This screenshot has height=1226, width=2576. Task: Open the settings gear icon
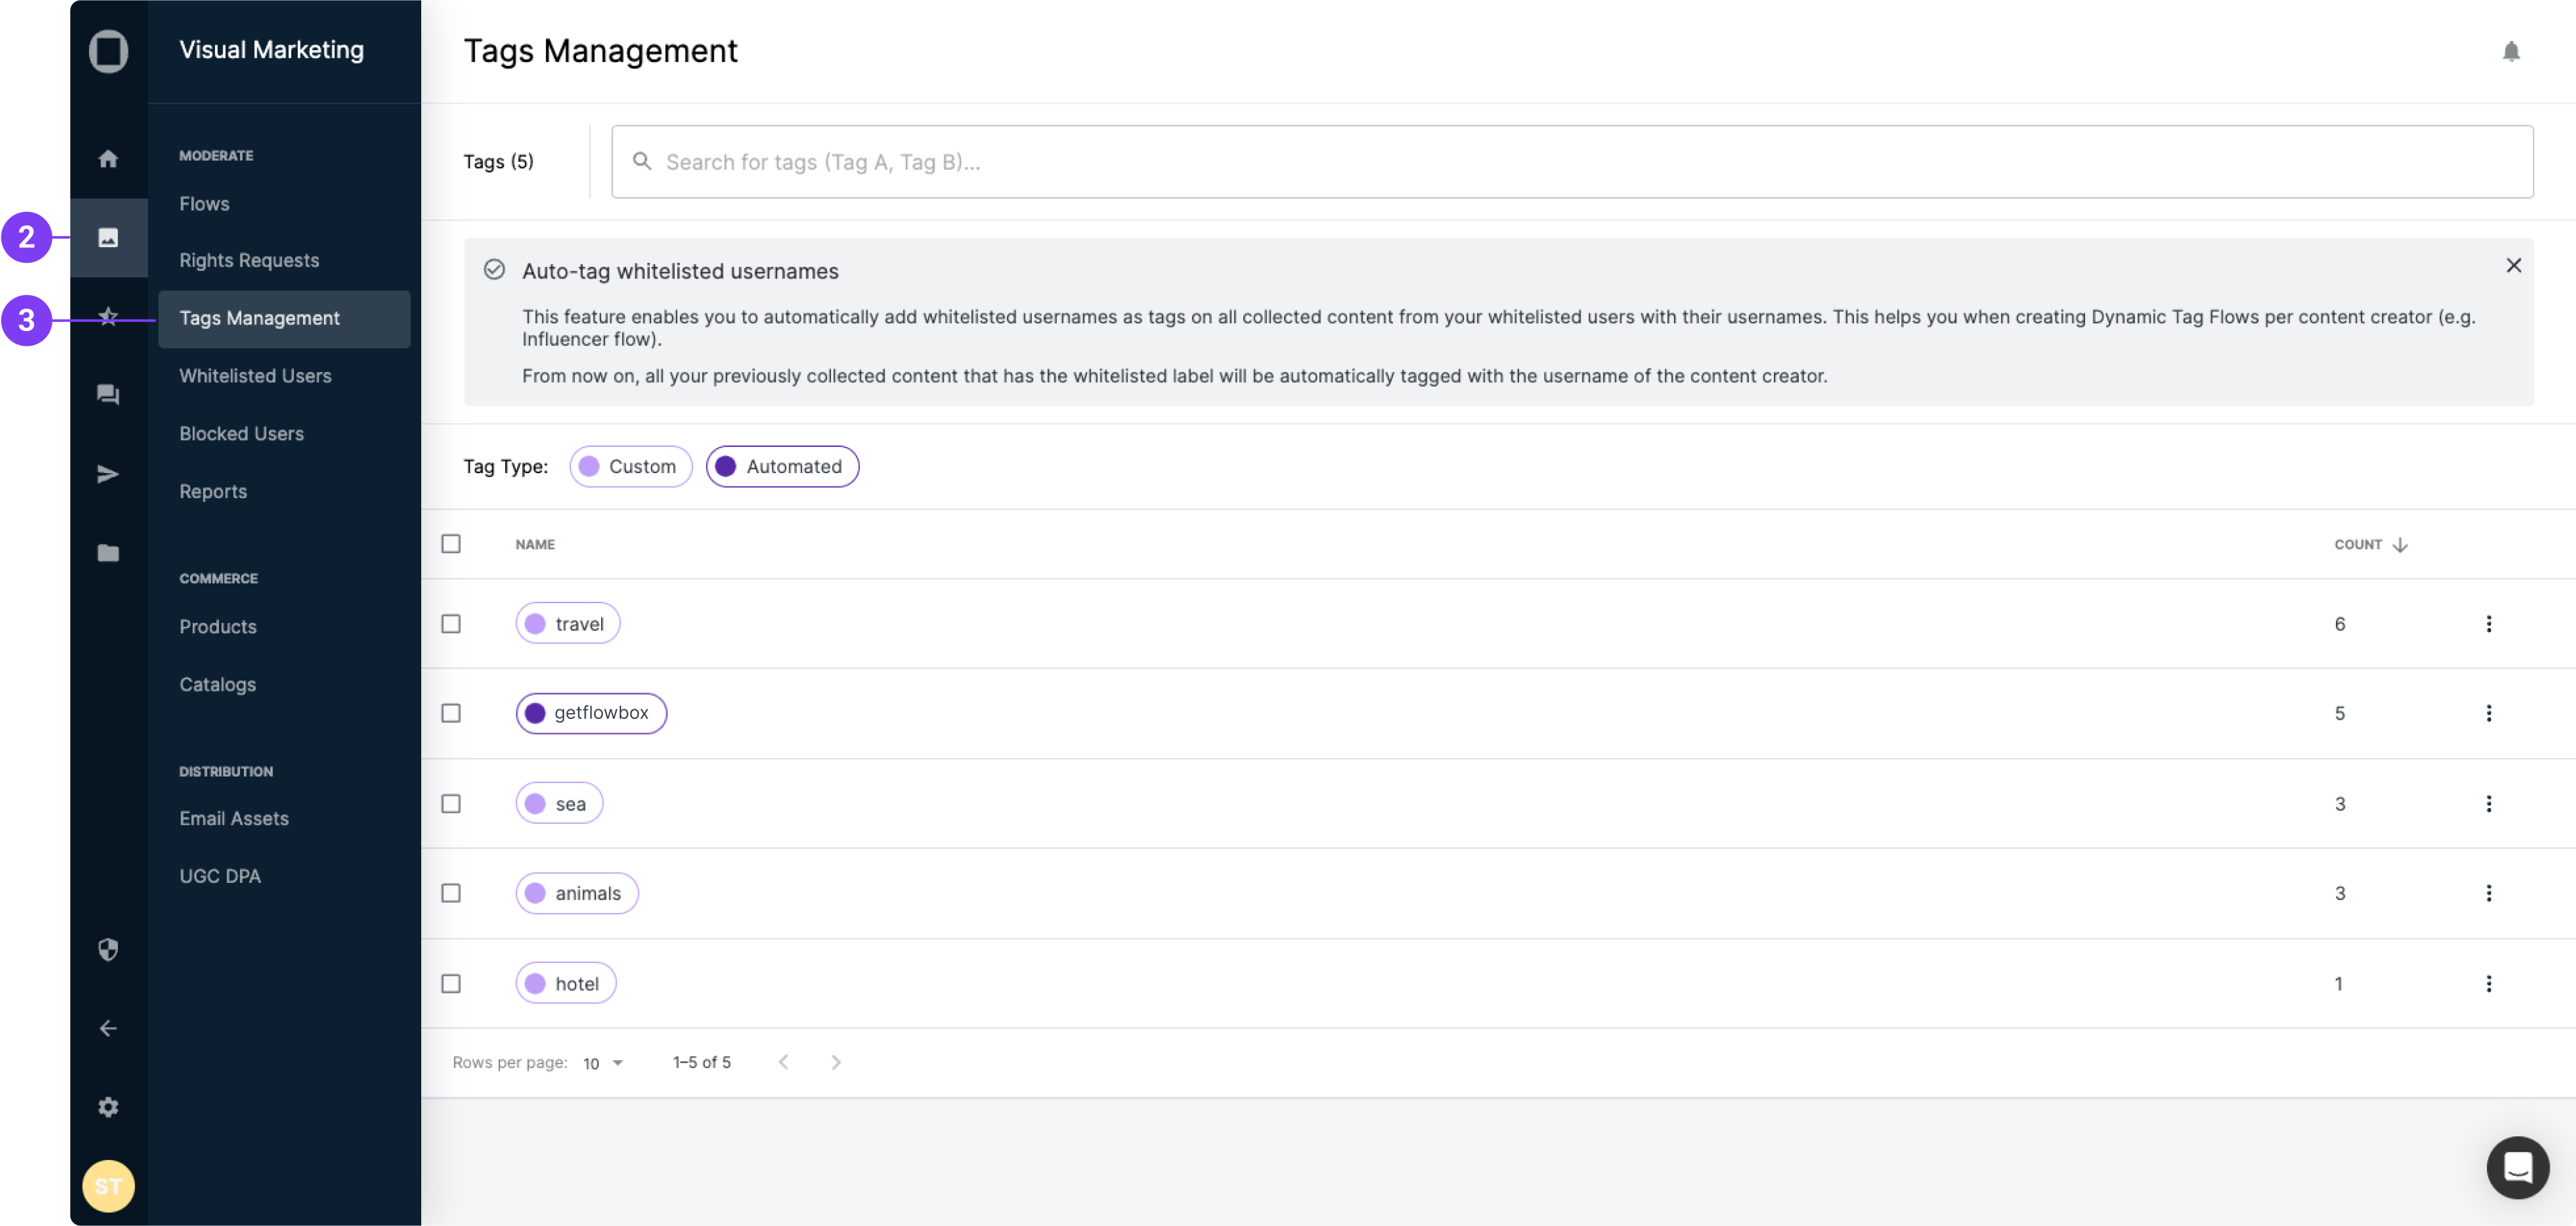click(108, 1107)
